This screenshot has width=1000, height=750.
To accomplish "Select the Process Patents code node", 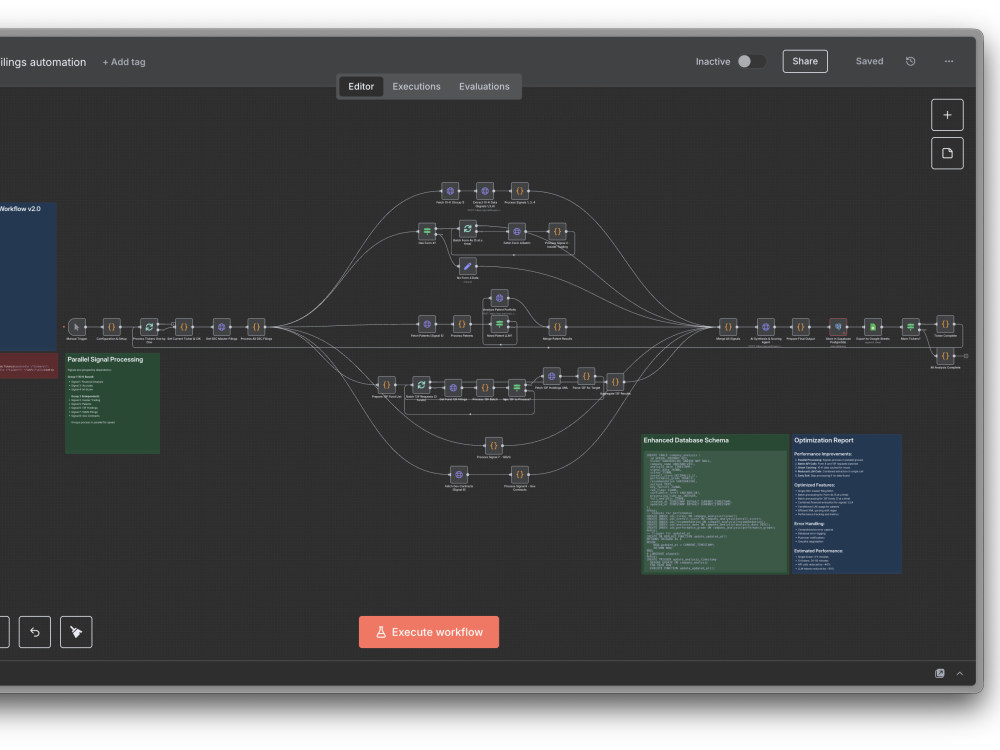I will coord(462,324).
